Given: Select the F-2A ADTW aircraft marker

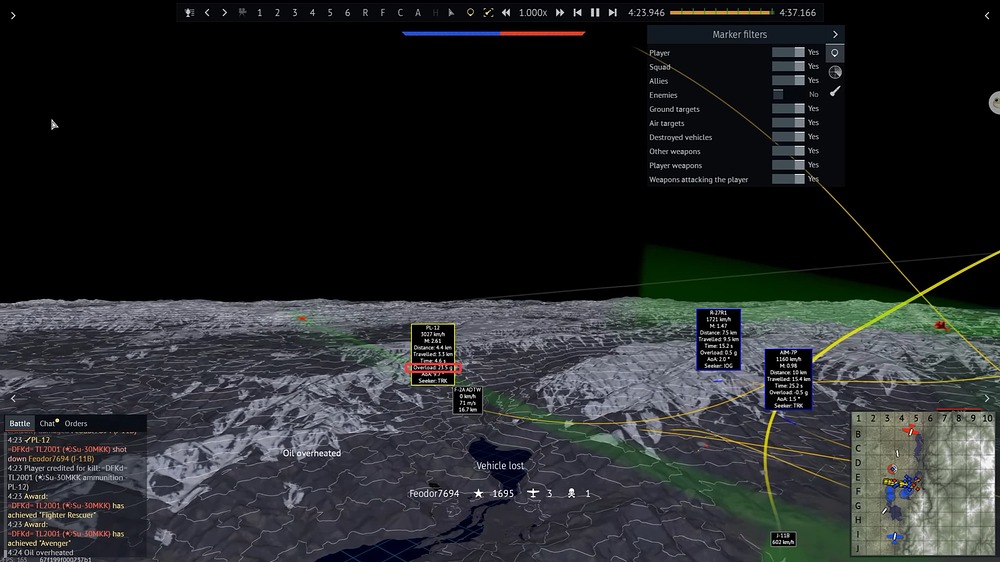Looking at the screenshot, I should coord(467,399).
